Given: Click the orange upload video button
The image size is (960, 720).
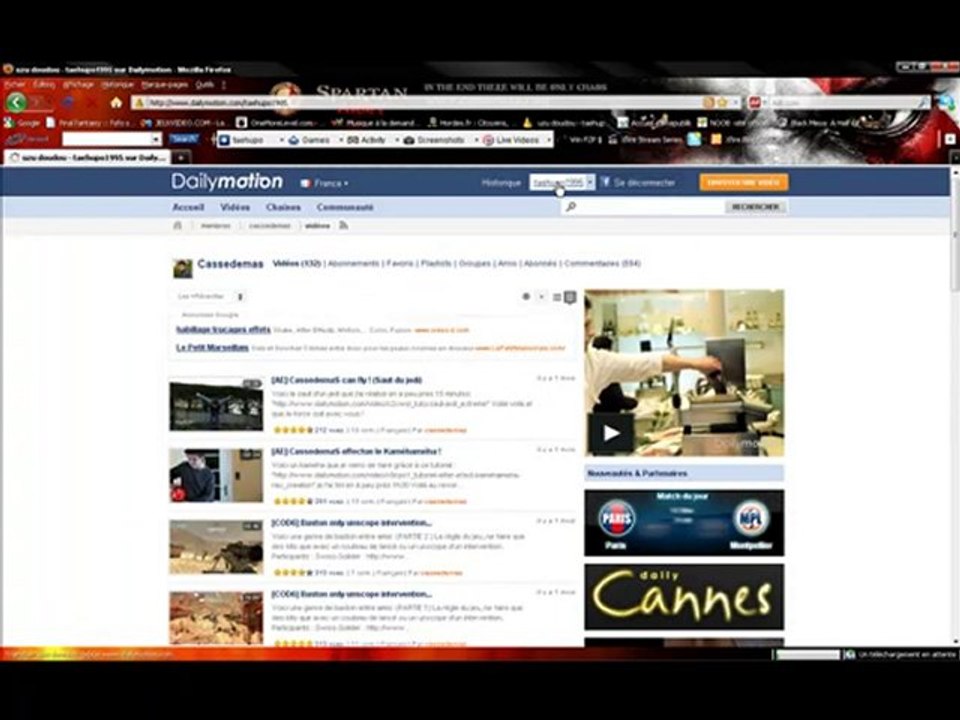Looking at the screenshot, I should point(744,182).
